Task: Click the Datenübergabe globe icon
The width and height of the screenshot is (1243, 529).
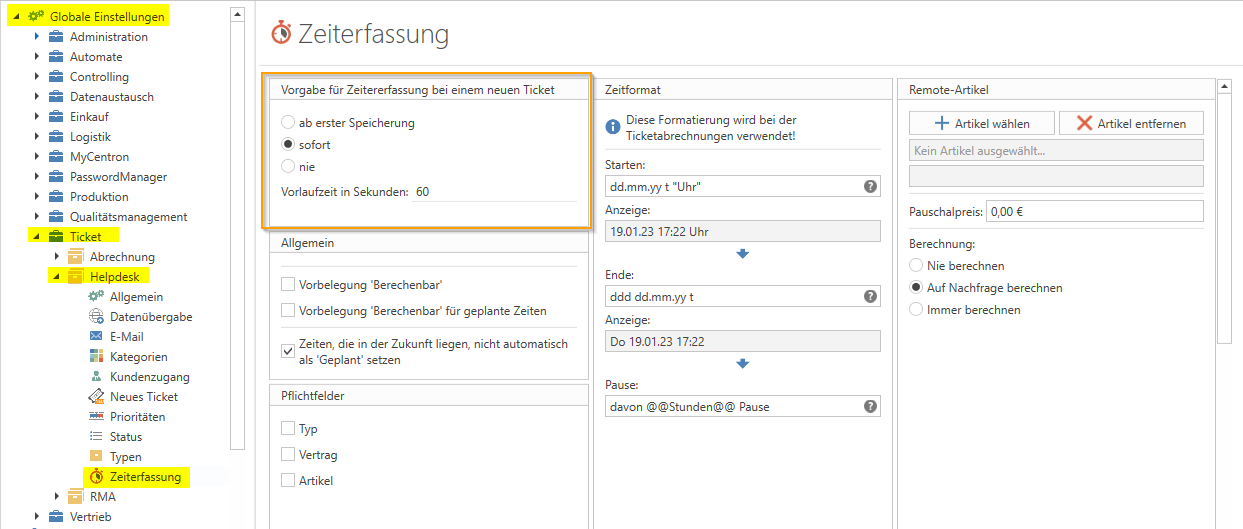Action: [96, 317]
